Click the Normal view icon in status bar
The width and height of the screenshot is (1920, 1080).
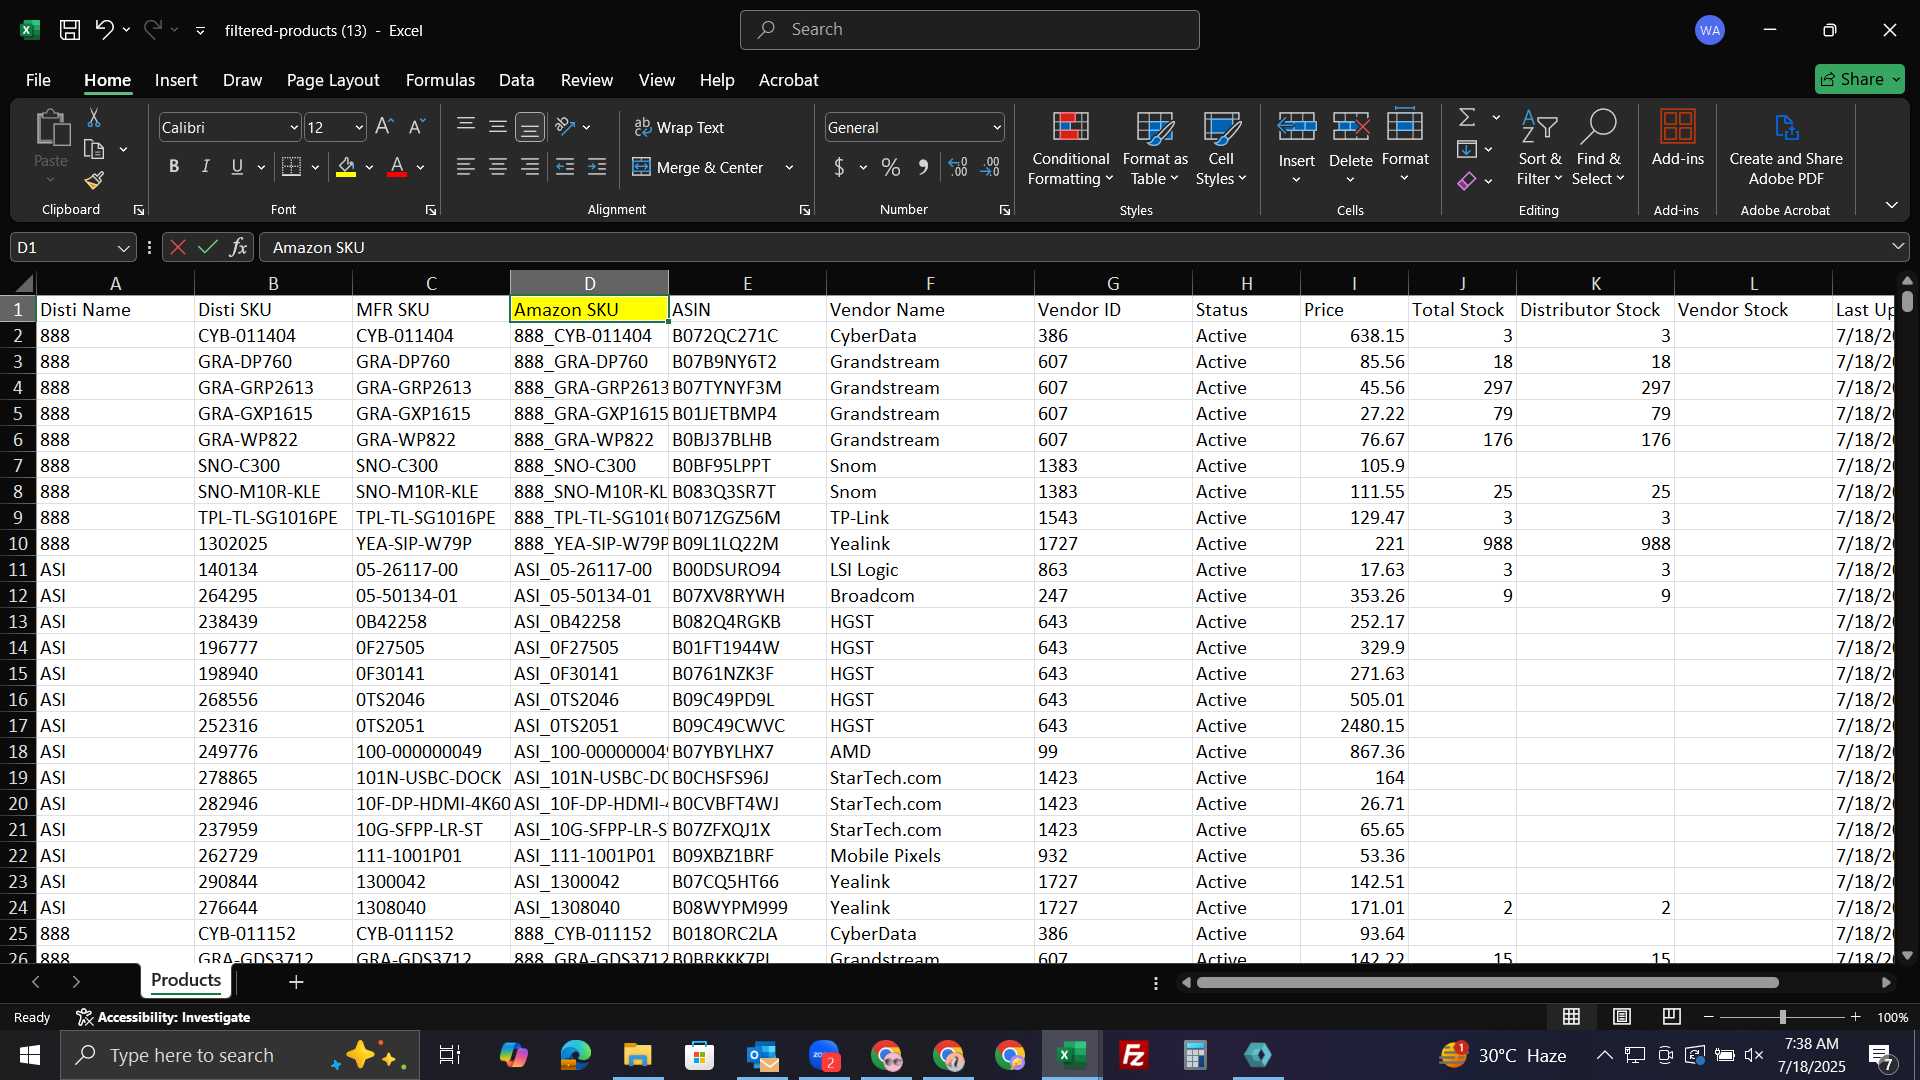coord(1572,1017)
